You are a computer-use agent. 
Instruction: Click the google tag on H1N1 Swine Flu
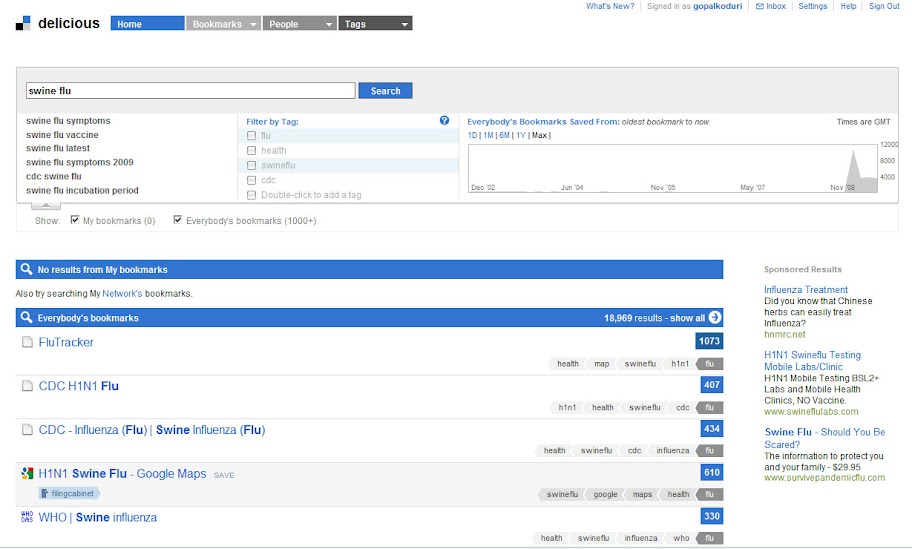tap(605, 494)
